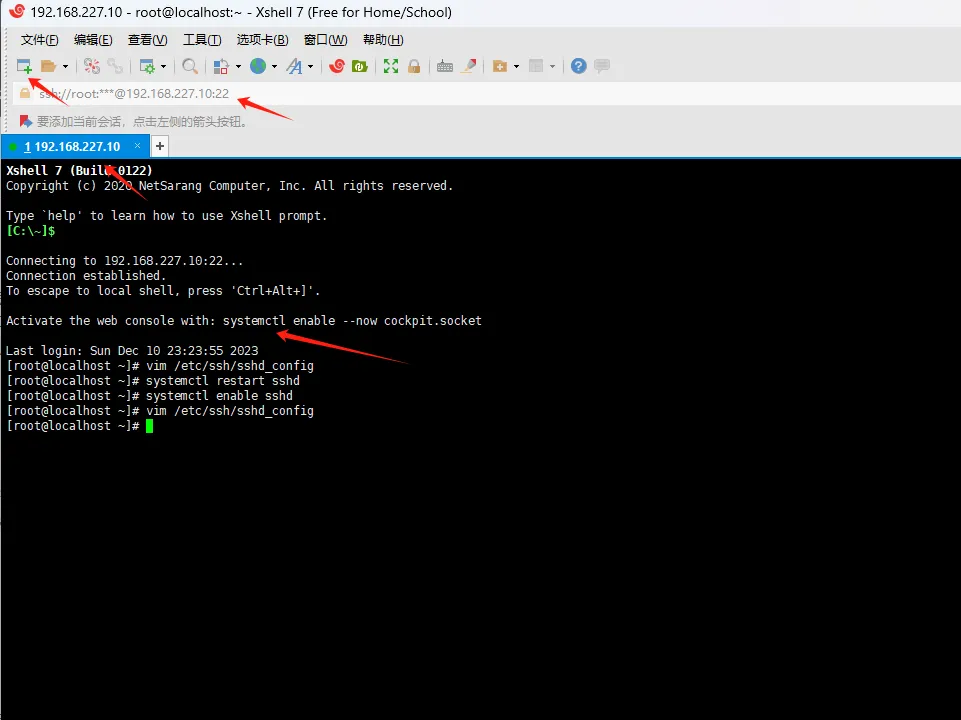Click 'systemctl enable sshd' command text
Image resolution: width=961 pixels, height=720 pixels.
coord(219,396)
